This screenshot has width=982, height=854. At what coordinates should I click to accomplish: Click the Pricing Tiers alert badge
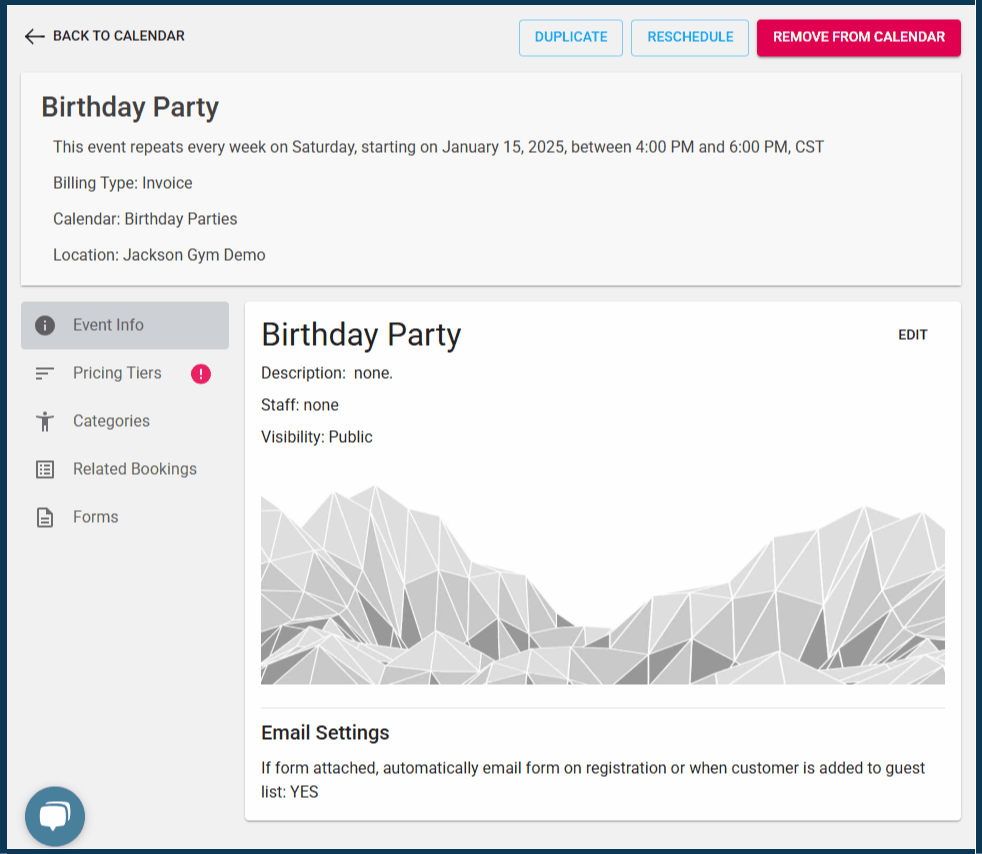(x=200, y=373)
